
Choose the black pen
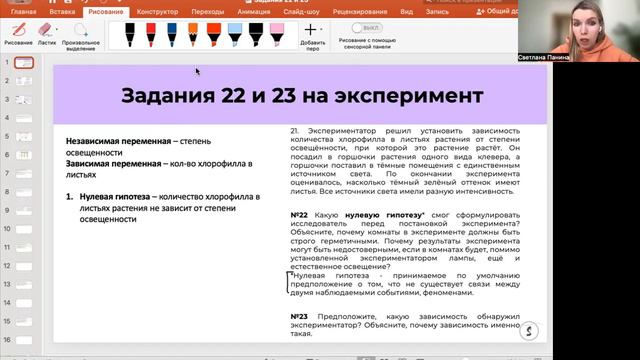(x=130, y=34)
